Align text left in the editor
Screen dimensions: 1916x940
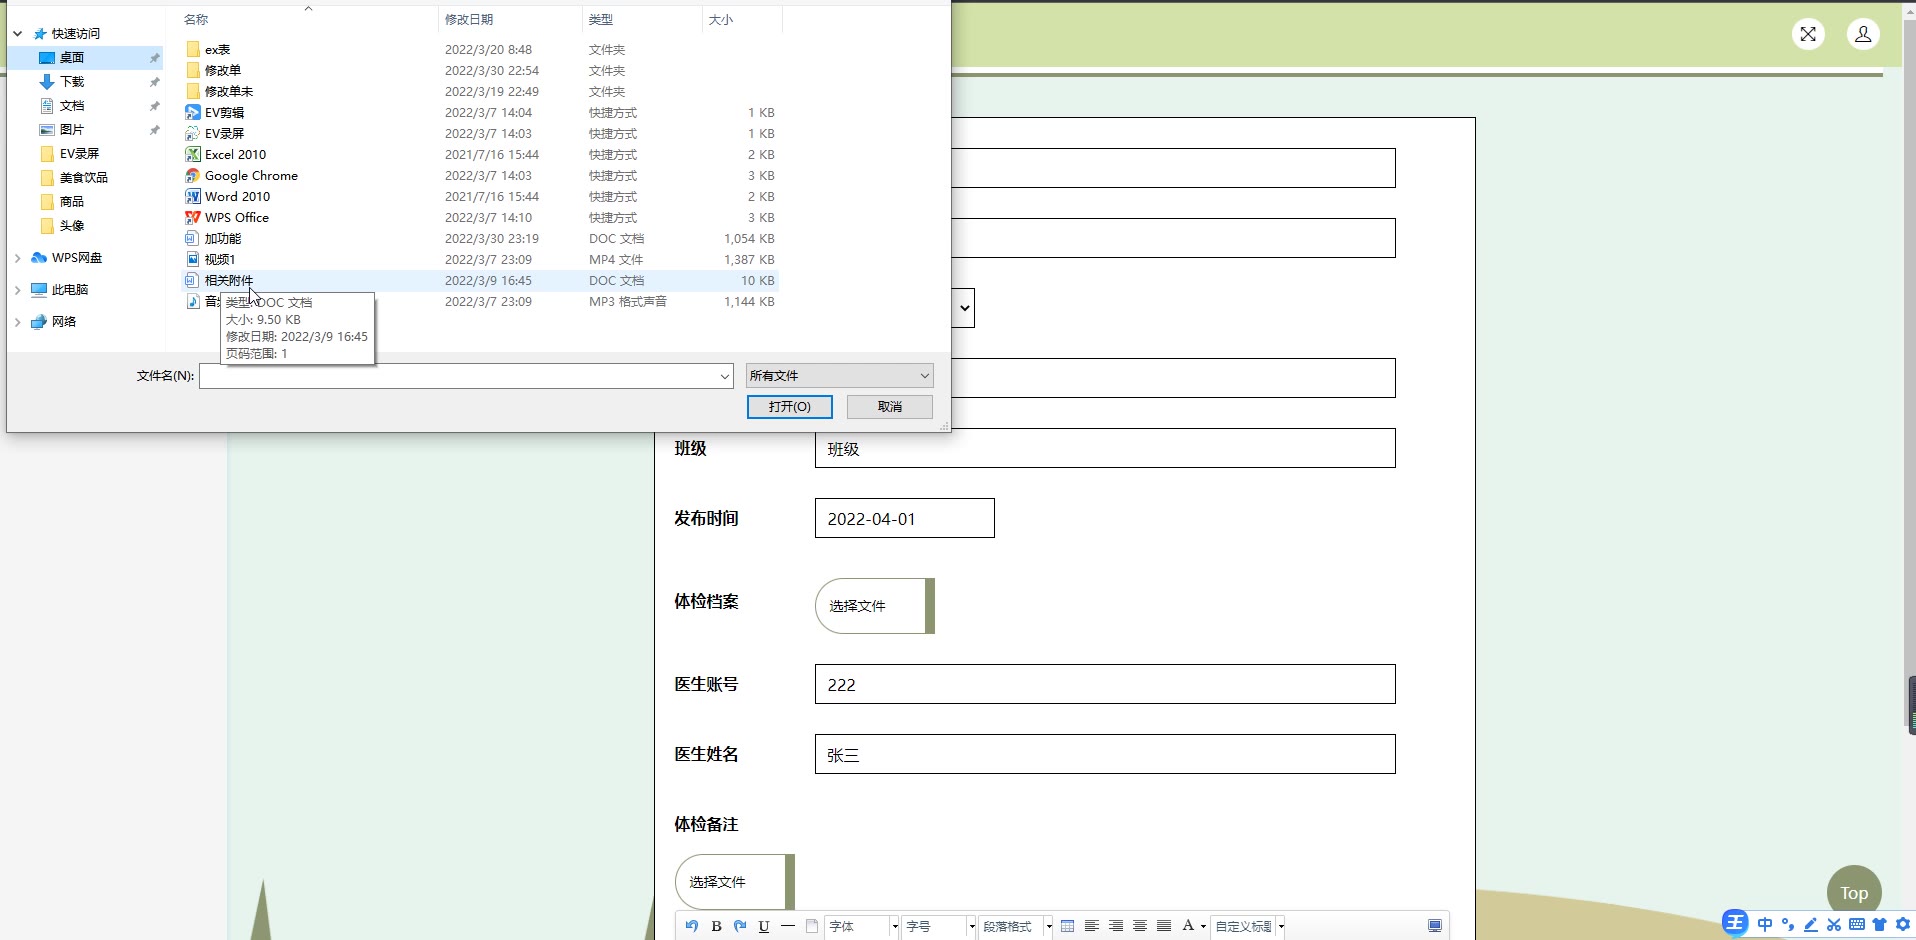[x=1092, y=926]
